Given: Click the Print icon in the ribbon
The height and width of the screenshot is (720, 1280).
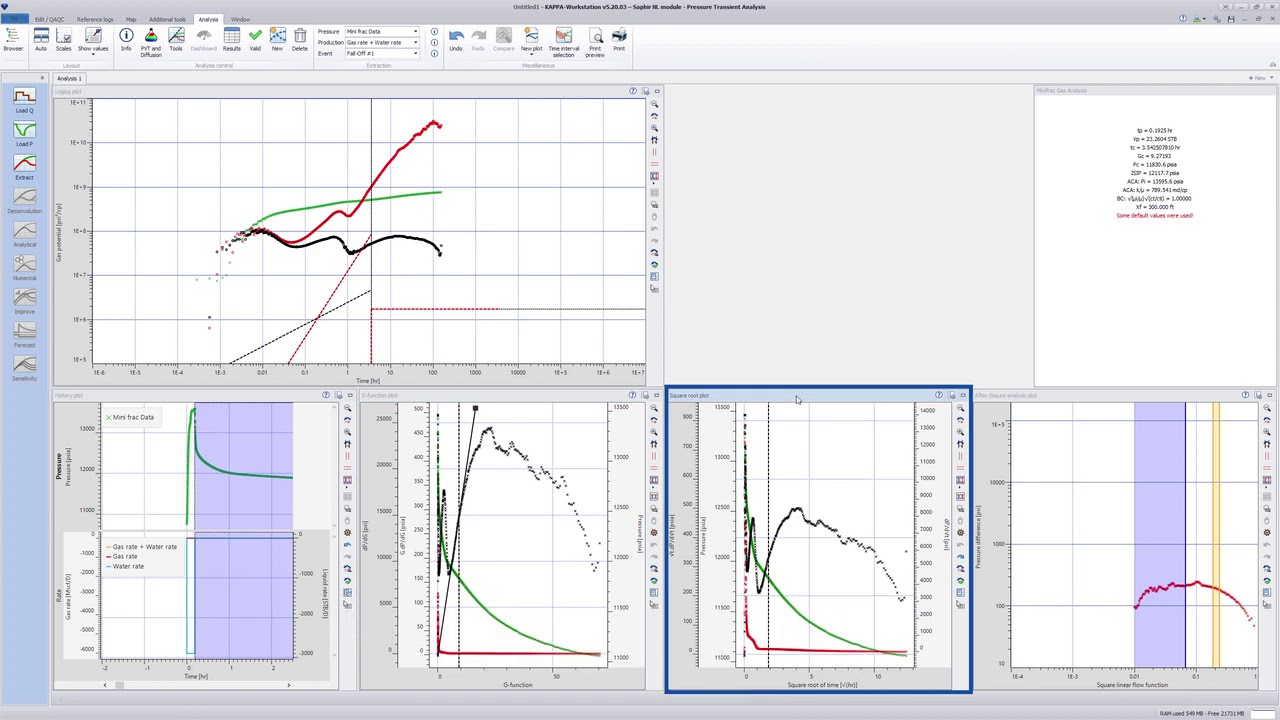Looking at the screenshot, I should (619, 40).
